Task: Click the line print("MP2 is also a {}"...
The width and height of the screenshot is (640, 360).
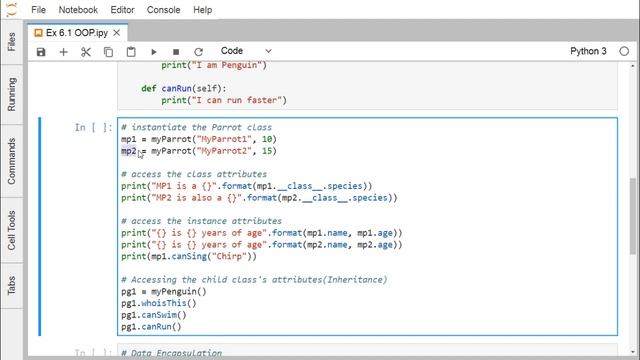Action: pos(259,198)
